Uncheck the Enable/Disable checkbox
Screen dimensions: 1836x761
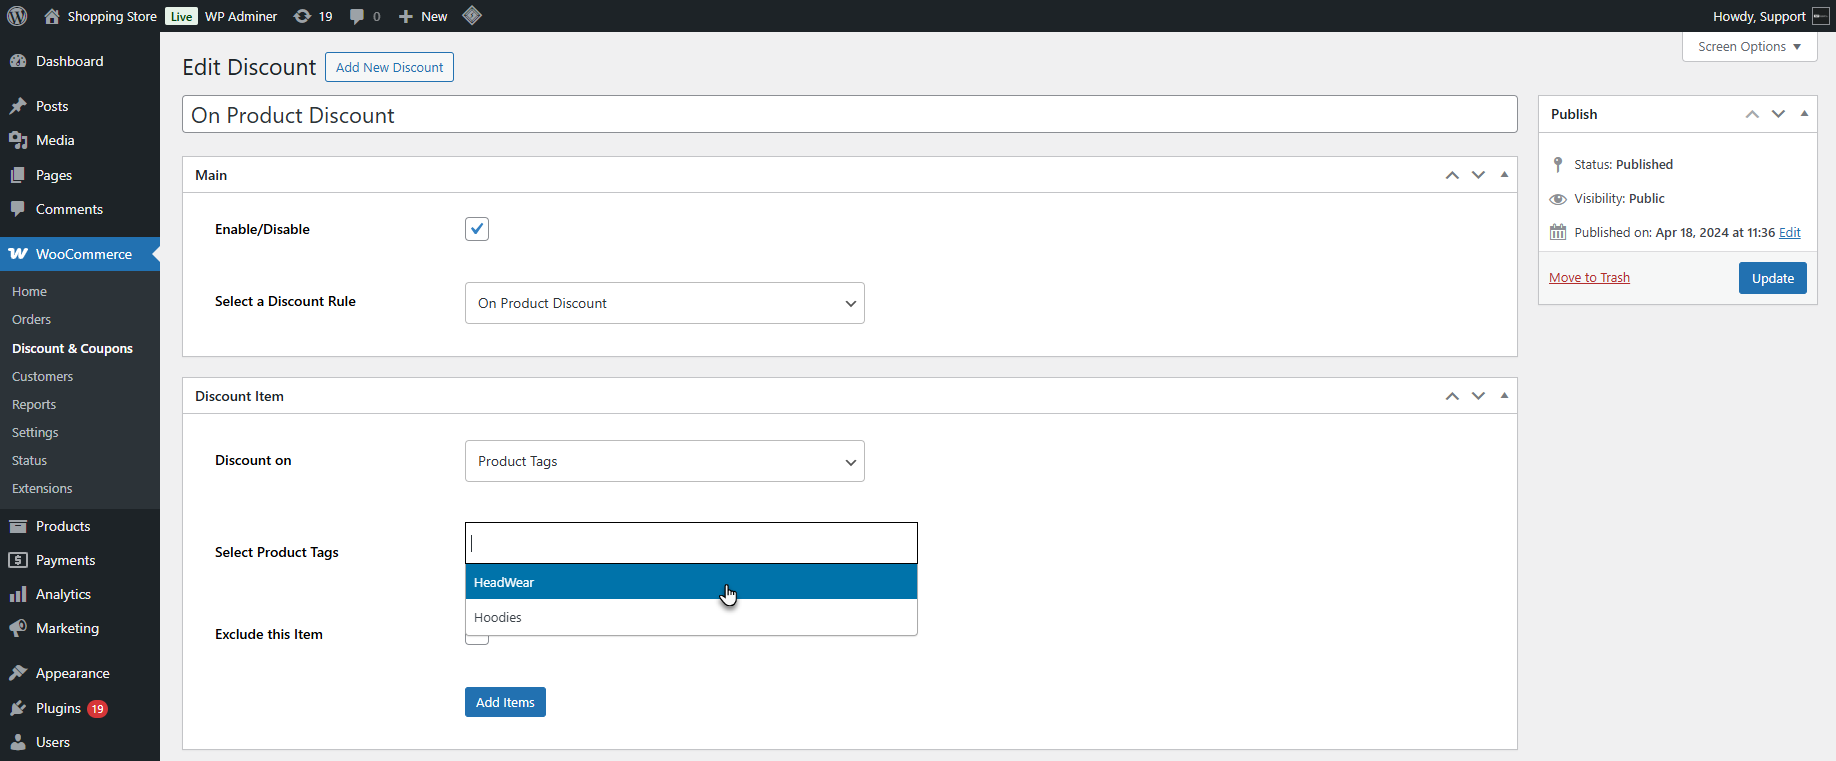(x=477, y=229)
